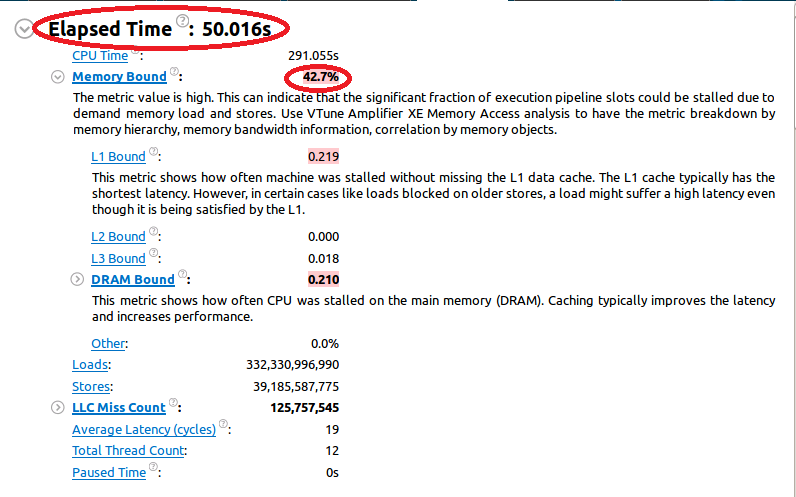The image size is (796, 497).
Task: Open the L1 Bound link
Action: click(x=118, y=156)
